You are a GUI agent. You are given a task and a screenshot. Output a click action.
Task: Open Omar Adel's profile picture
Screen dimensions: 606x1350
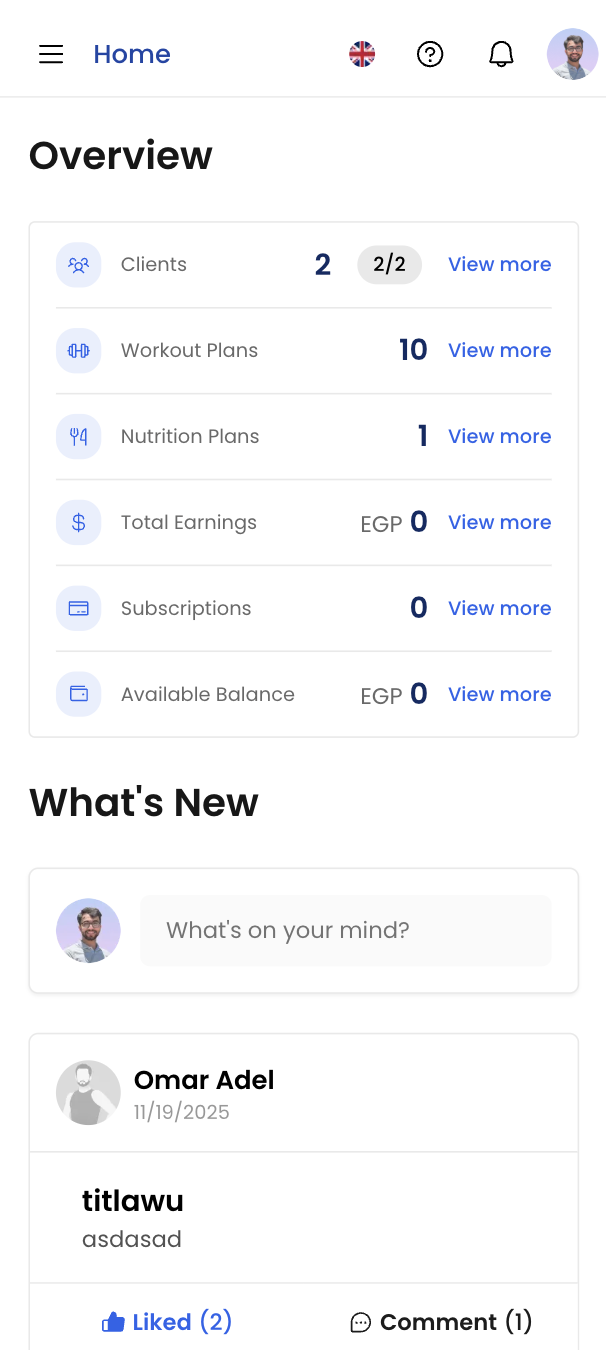(x=88, y=1093)
